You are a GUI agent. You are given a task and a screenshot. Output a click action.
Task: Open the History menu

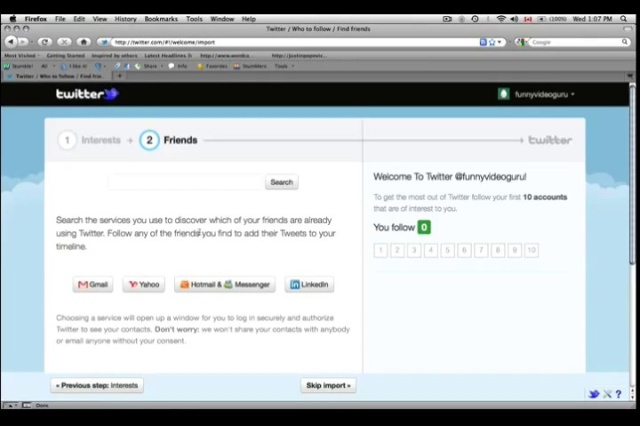click(125, 19)
